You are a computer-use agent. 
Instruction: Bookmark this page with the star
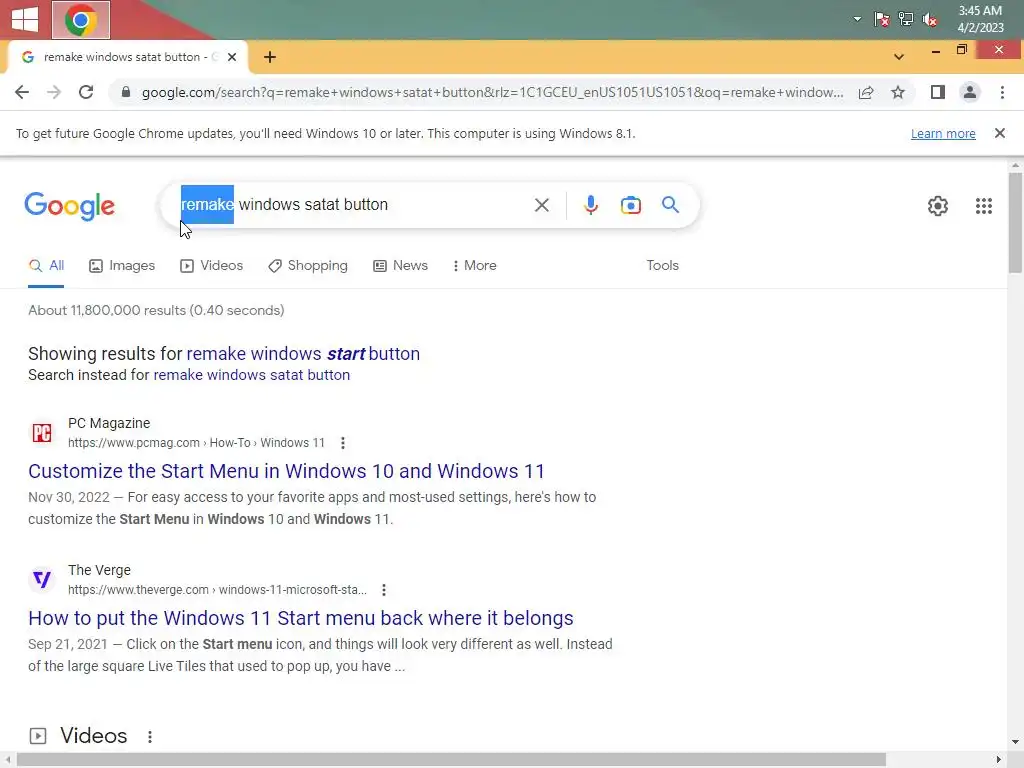pyautogui.click(x=898, y=92)
